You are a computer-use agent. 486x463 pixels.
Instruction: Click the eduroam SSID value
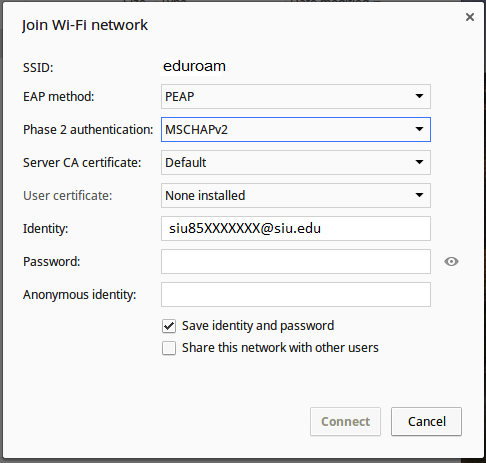point(194,66)
